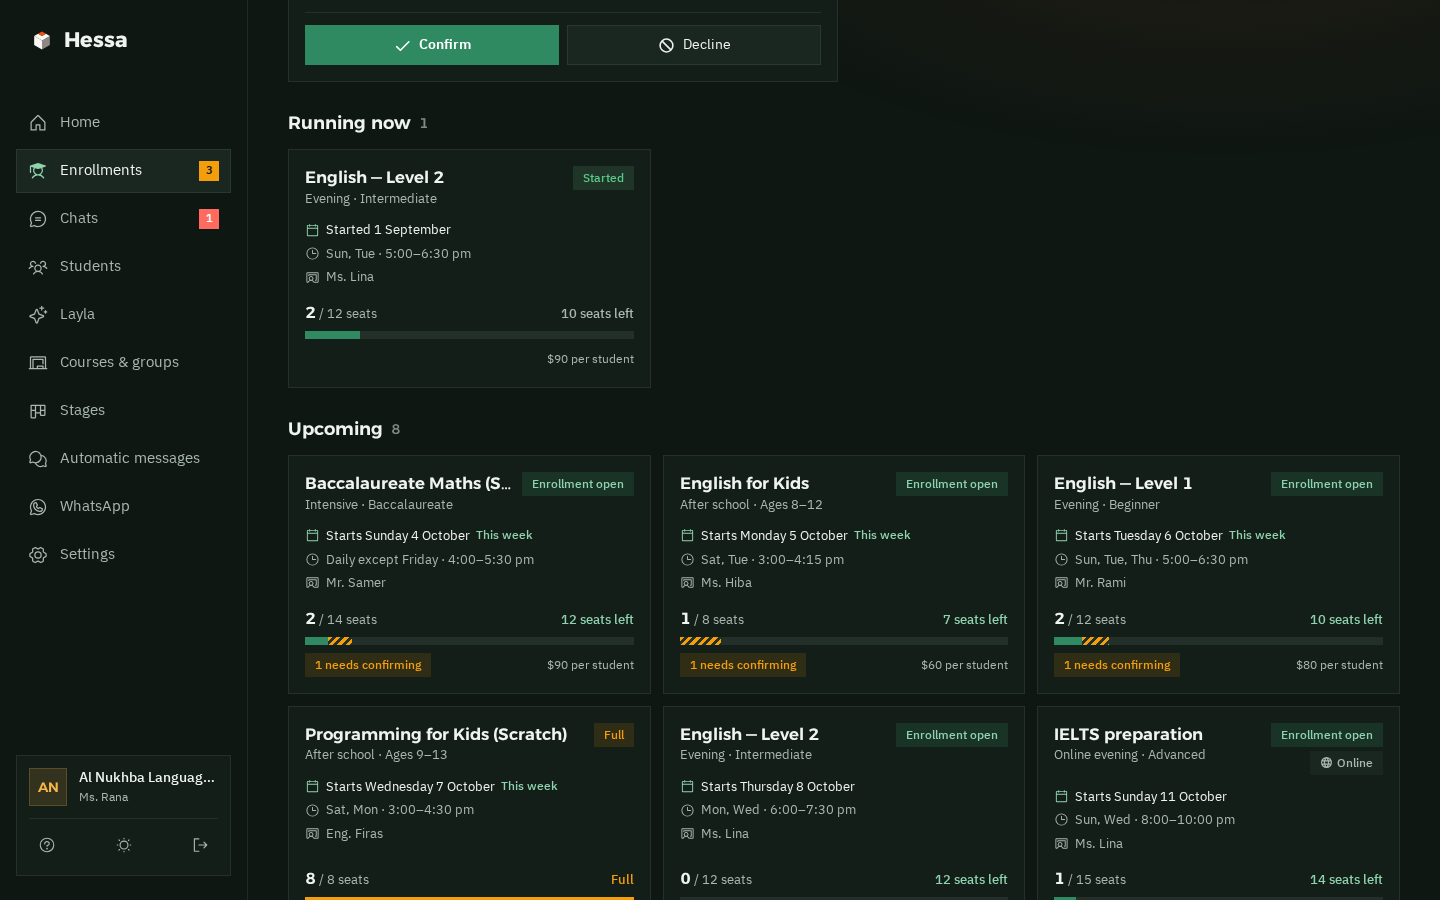The width and height of the screenshot is (1440, 900).
Task: Open the upcoming English – Level 2 card
Action: click(x=844, y=803)
